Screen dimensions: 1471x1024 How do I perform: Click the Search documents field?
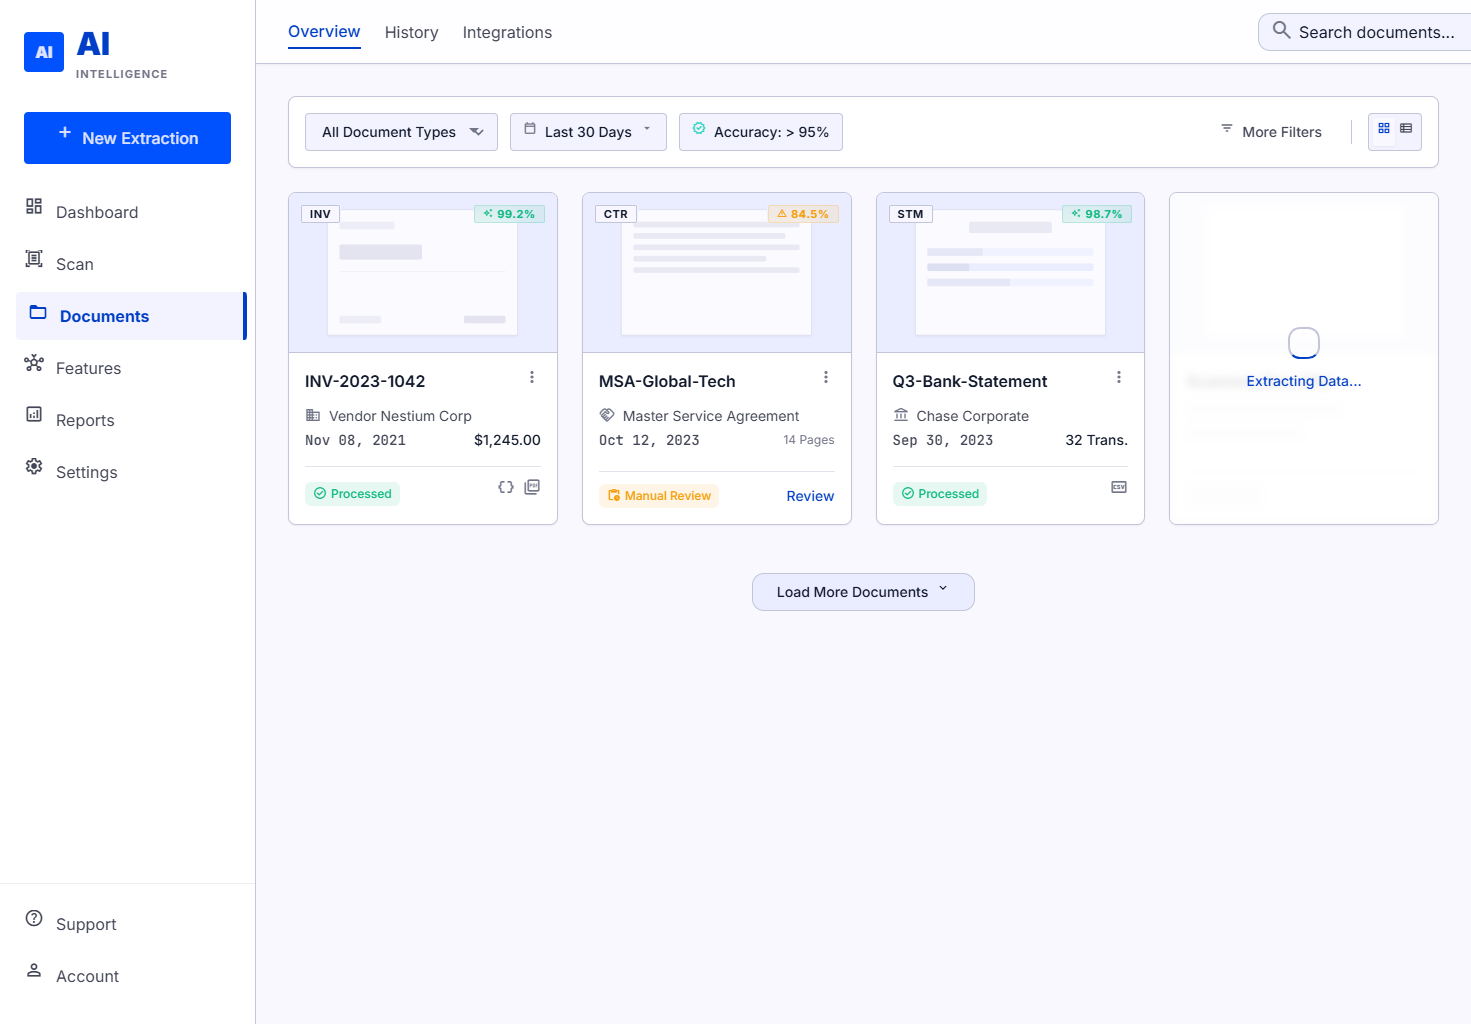tap(1365, 32)
